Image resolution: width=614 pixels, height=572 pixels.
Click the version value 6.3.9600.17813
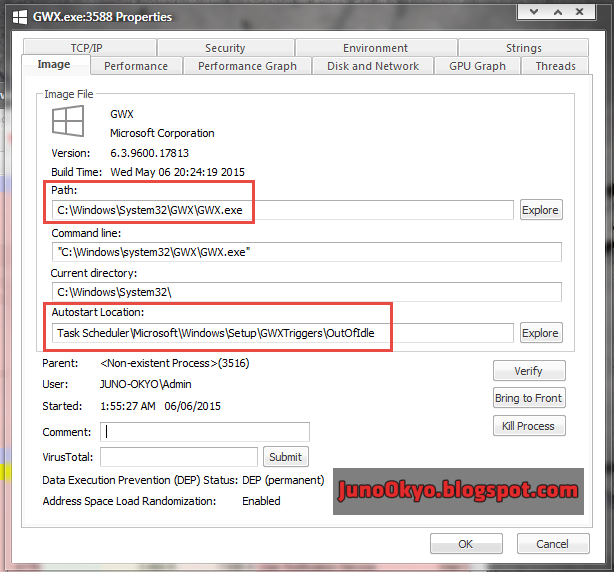tap(150, 153)
